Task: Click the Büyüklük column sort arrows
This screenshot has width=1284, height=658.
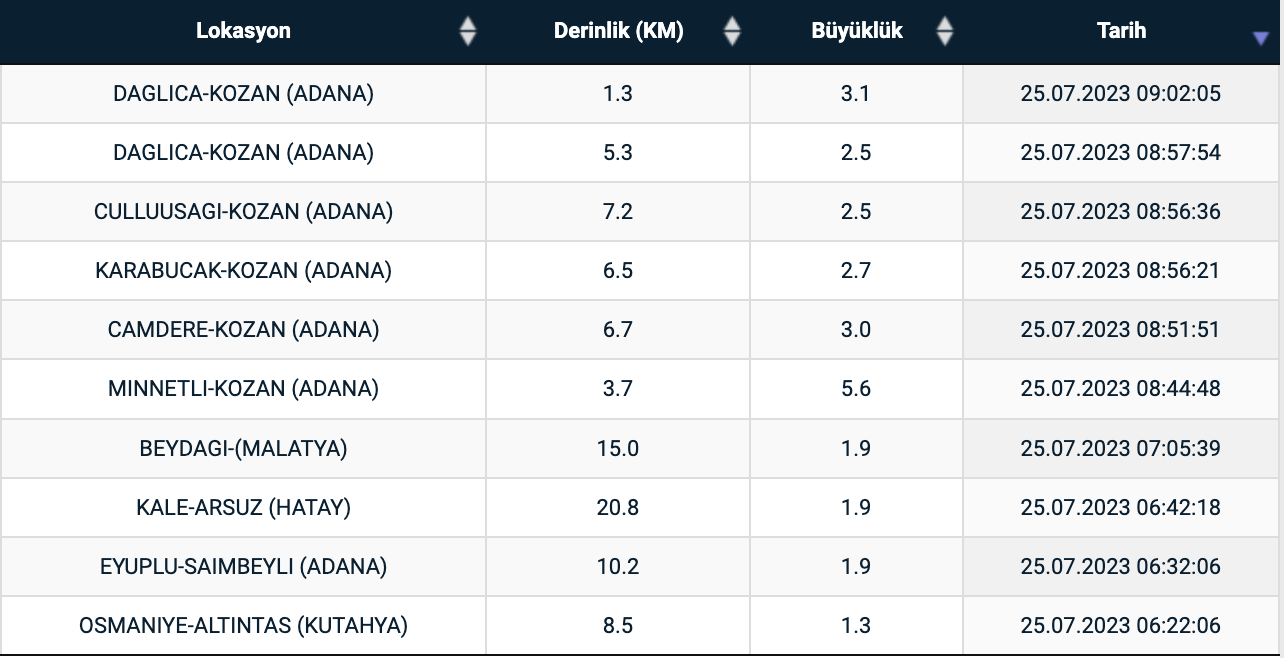Action: coord(945,31)
